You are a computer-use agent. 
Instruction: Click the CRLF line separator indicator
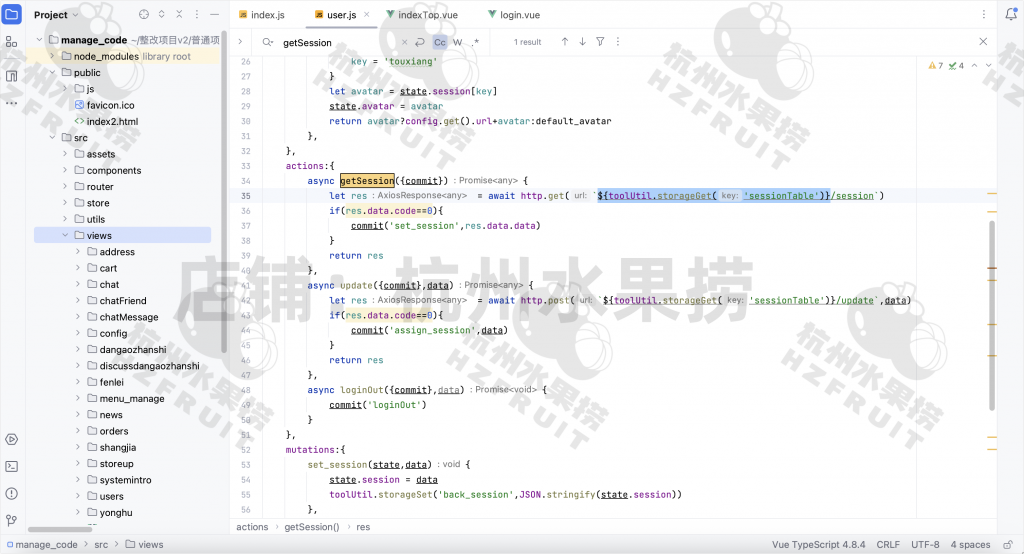(888, 545)
